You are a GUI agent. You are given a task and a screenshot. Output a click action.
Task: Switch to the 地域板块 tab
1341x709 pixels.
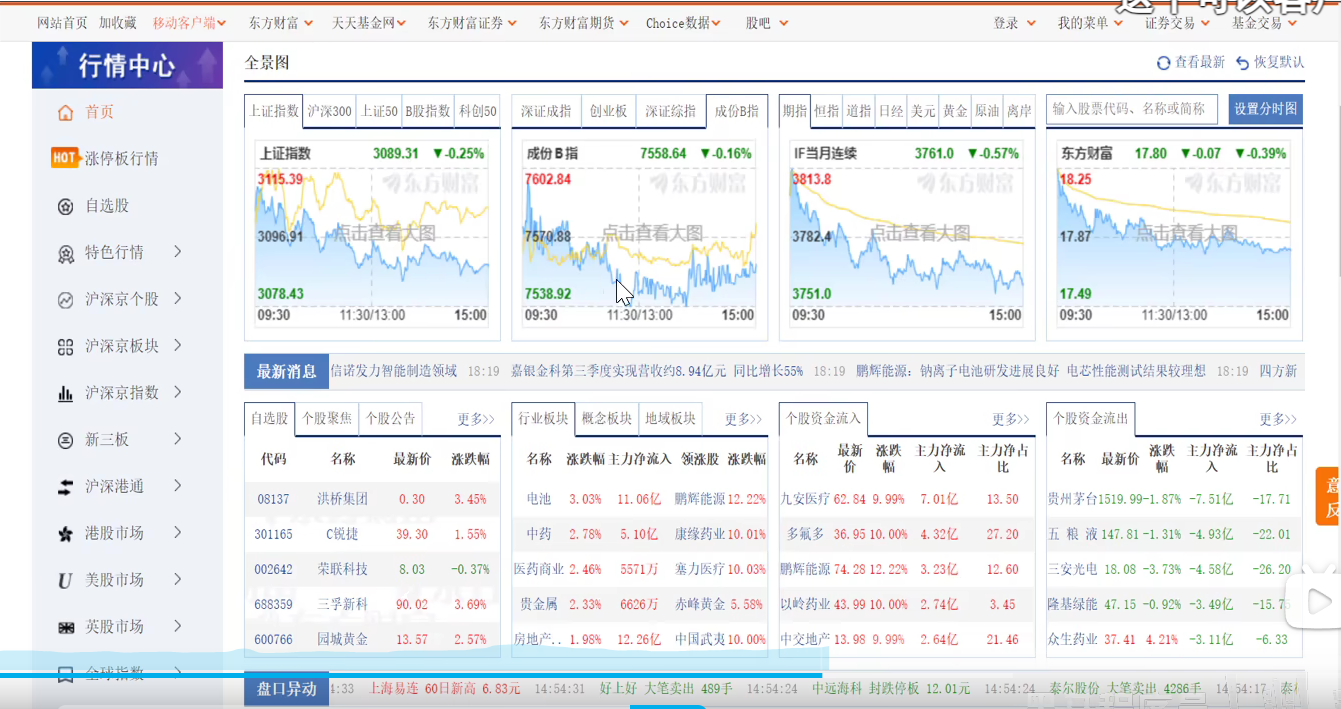coord(670,418)
